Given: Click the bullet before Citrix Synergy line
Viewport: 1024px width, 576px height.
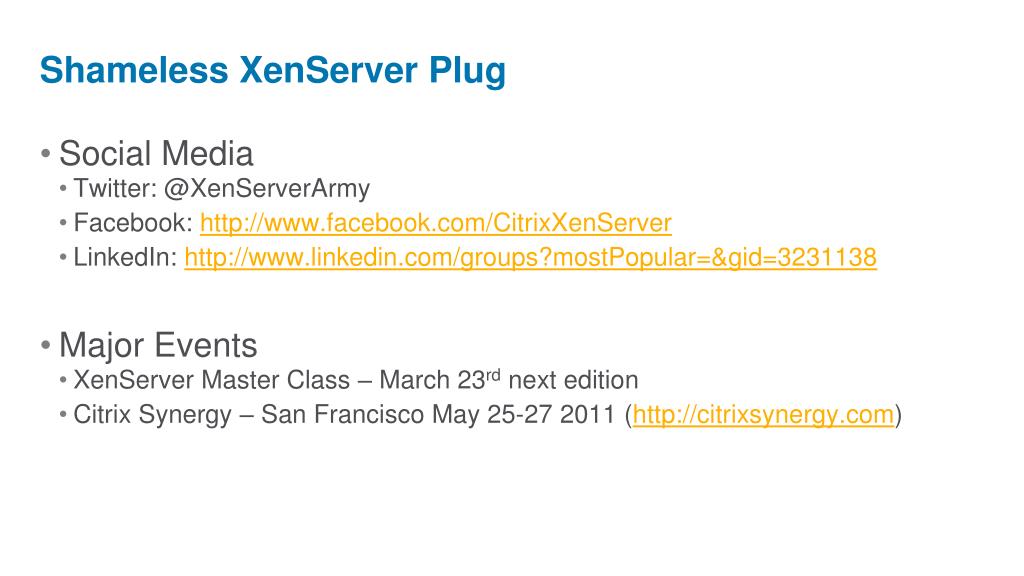Looking at the screenshot, I should coord(63,415).
